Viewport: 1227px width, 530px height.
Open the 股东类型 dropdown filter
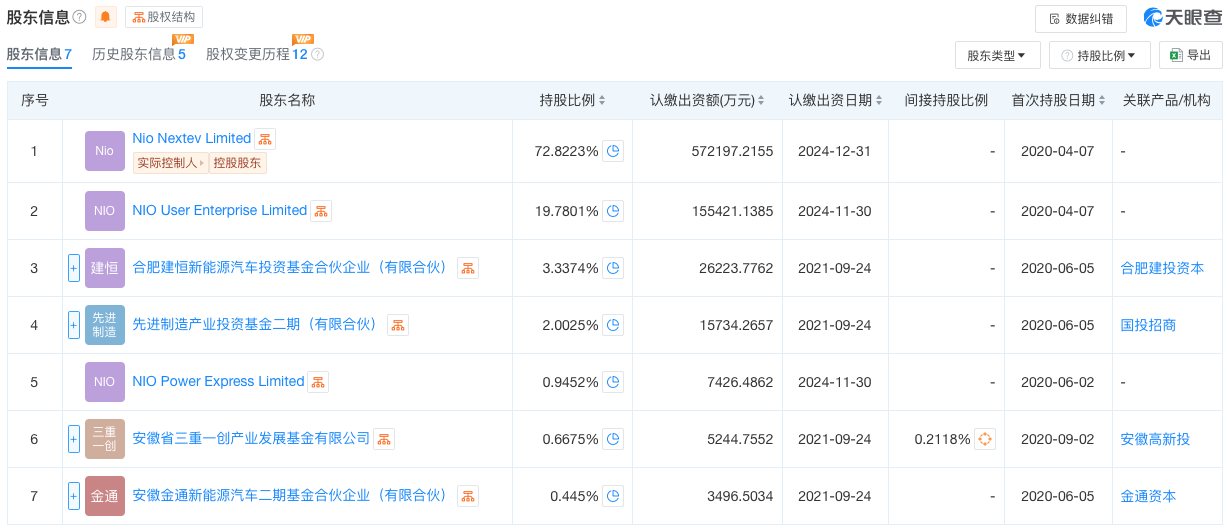[997, 56]
